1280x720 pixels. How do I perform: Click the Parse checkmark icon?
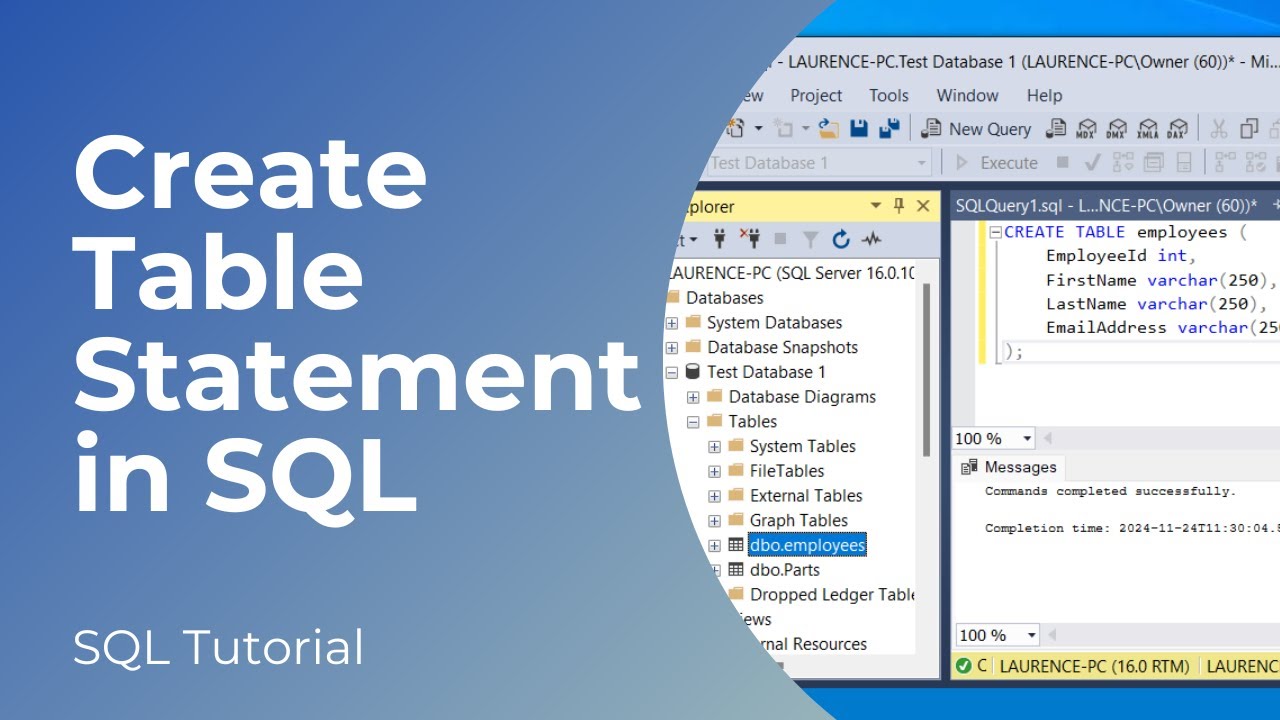click(1092, 162)
